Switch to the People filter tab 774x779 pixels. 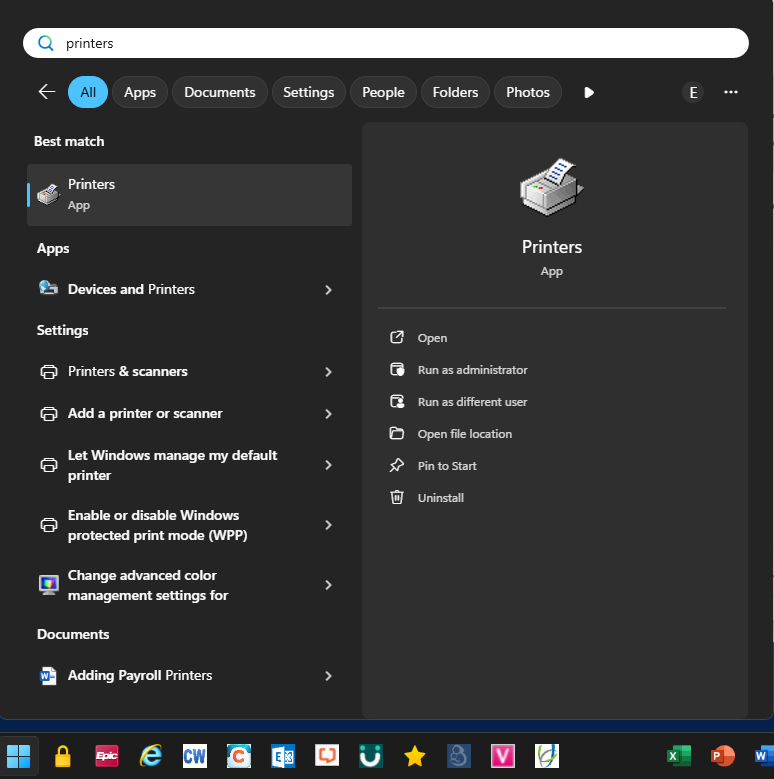(x=383, y=92)
